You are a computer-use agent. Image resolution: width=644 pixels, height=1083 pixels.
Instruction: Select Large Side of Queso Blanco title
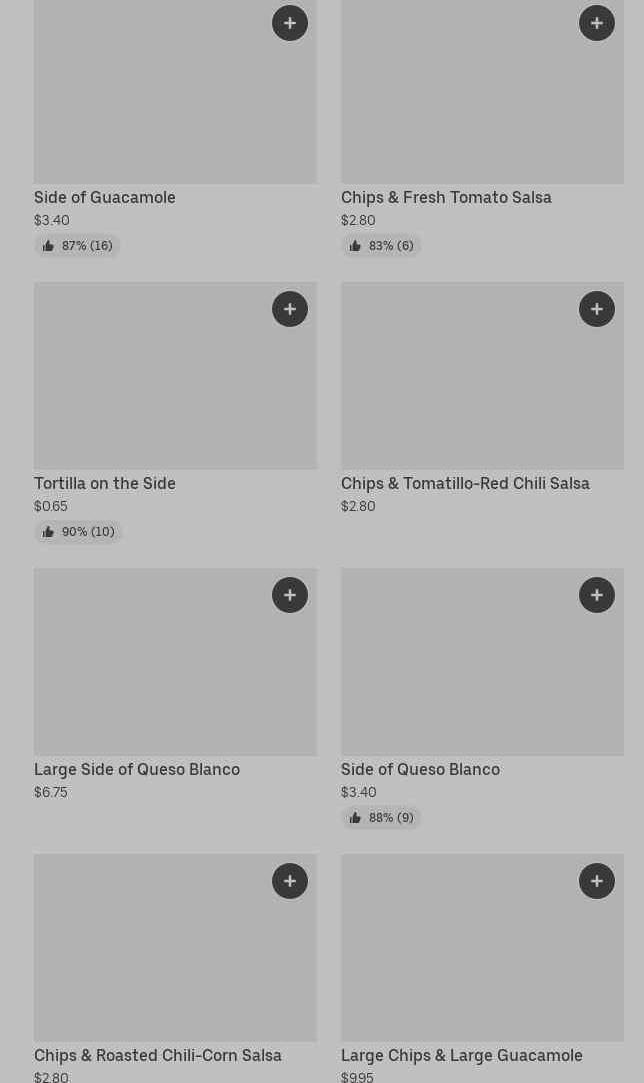coord(137,770)
